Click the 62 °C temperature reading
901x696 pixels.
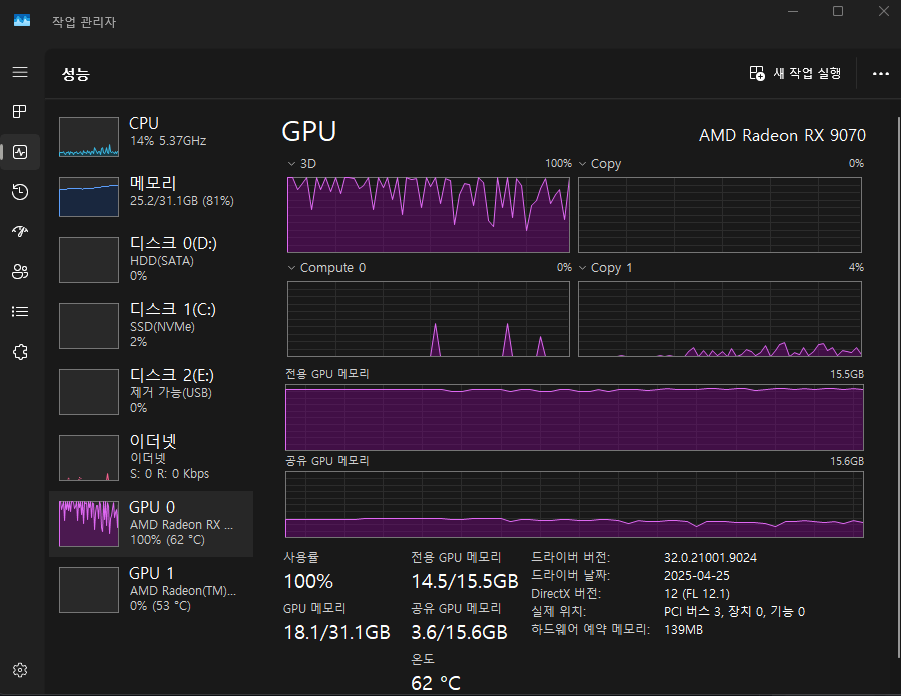click(x=436, y=683)
